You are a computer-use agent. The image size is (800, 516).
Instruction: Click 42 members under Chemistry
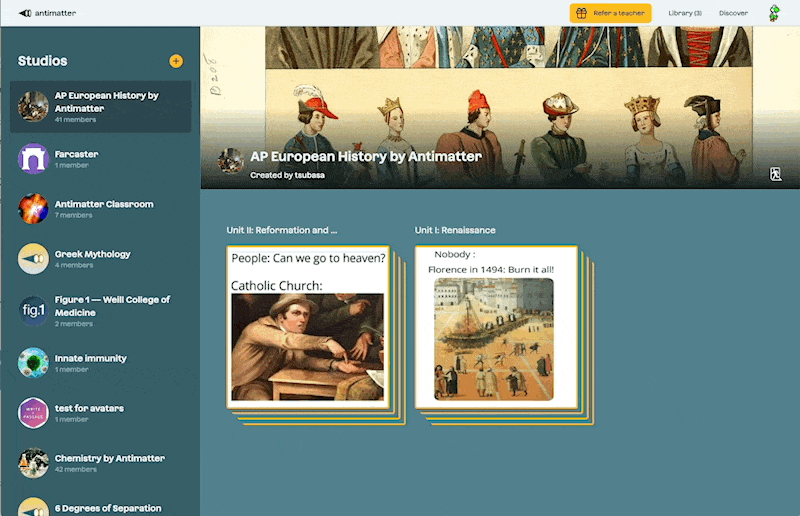click(x=76, y=469)
